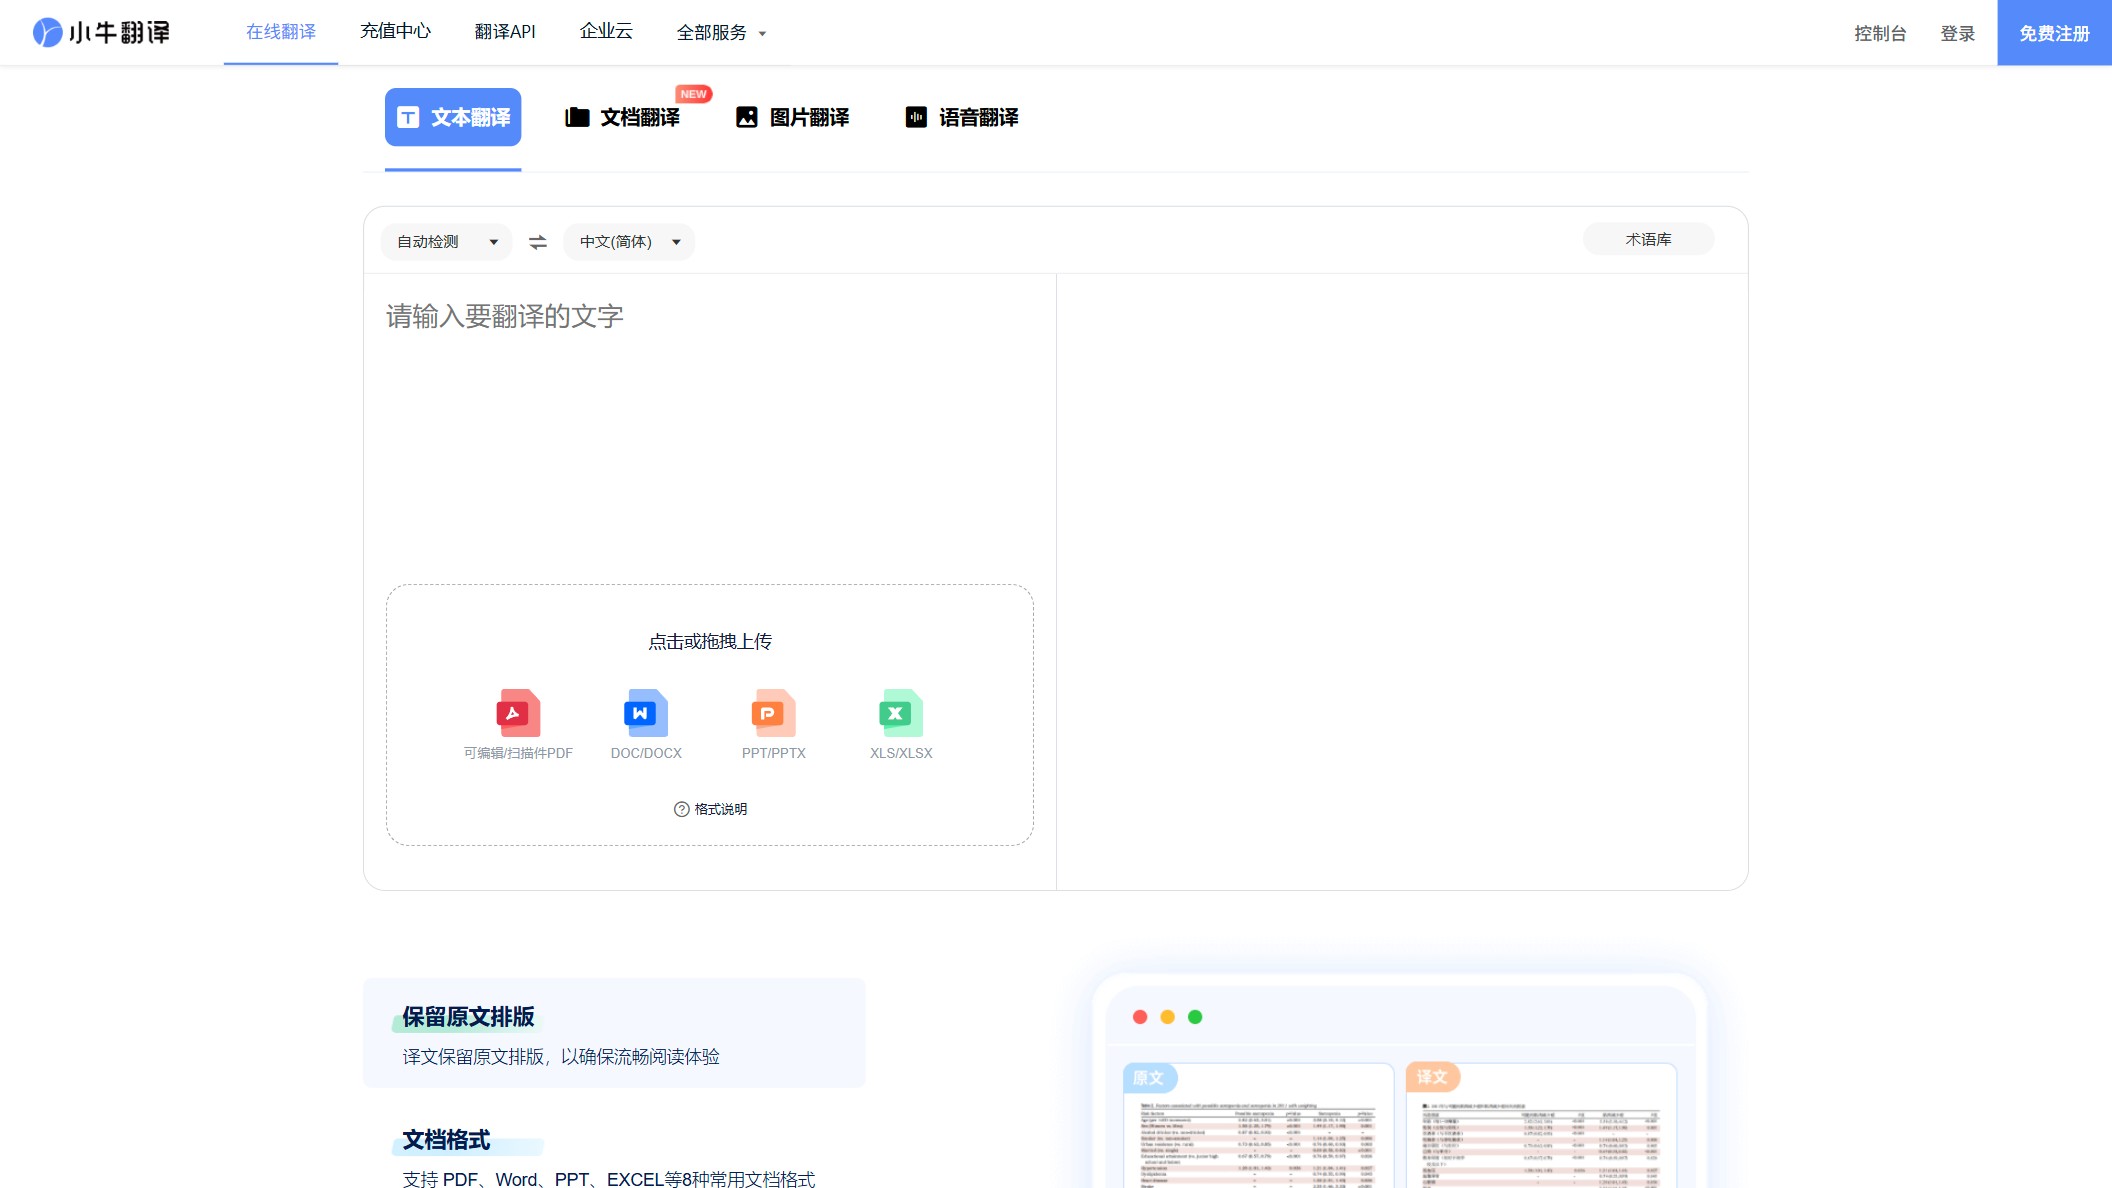Image resolution: width=2112 pixels, height=1188 pixels.
Task: Swap source and target languages with the arrows icon
Action: (x=537, y=241)
